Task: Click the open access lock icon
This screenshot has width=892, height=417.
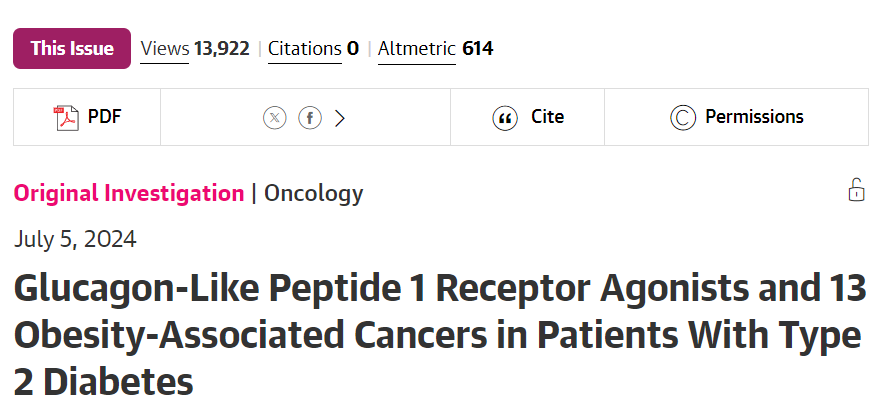Action: 856,190
